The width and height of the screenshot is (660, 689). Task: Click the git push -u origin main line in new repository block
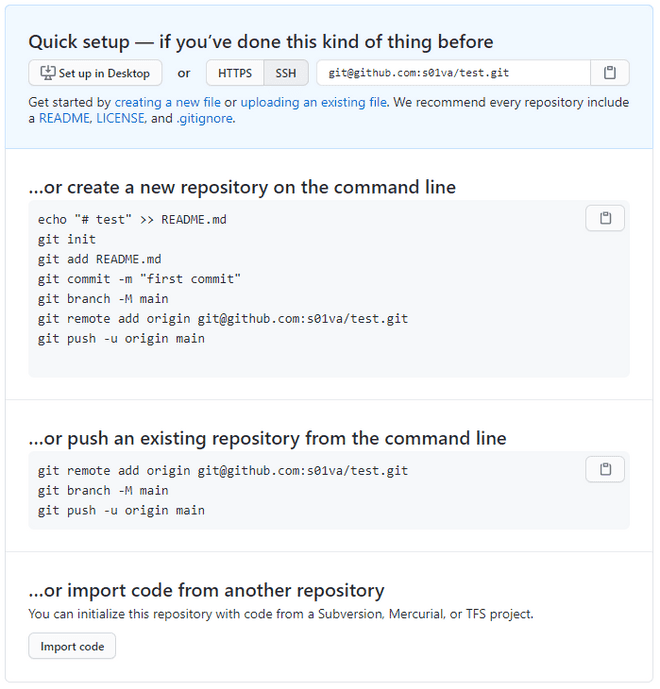tap(121, 339)
